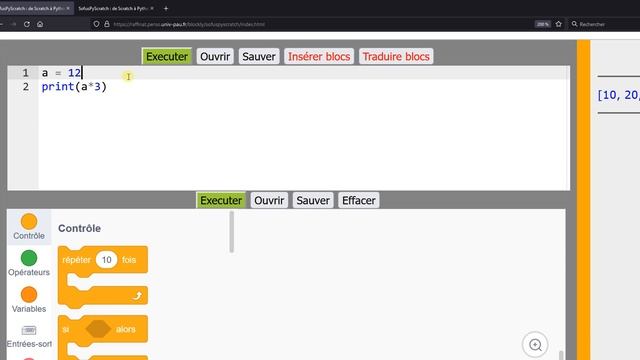The image size is (640, 360).
Task: Go to the browser home page
Action: pyautogui.click(x=40, y=24)
